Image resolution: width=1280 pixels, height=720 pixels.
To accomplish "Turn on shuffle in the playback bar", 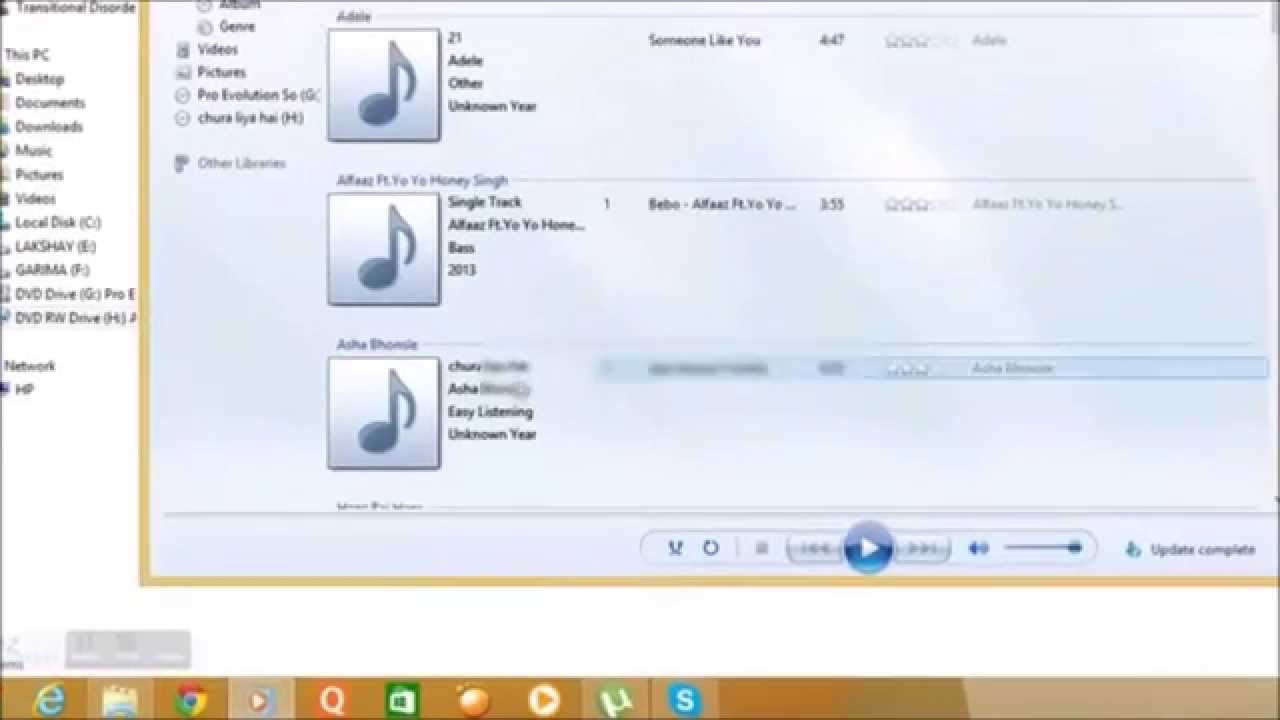I will pyautogui.click(x=676, y=548).
